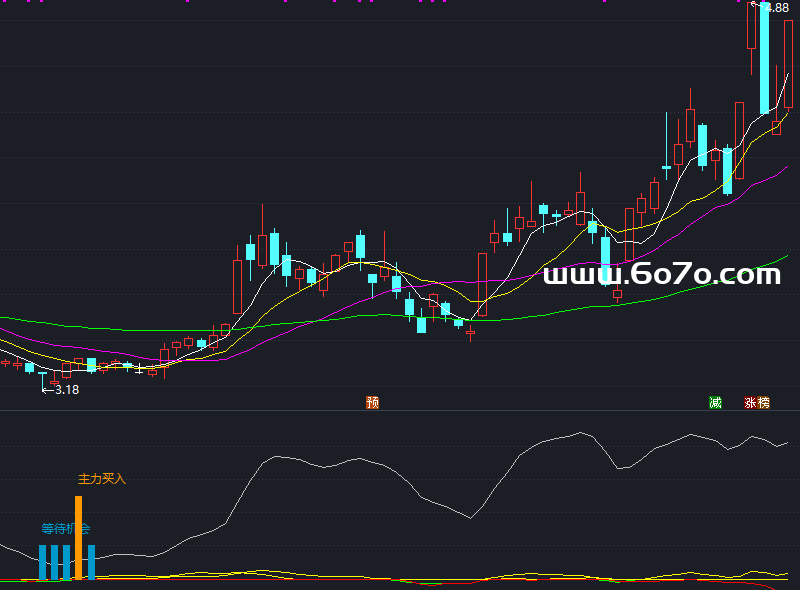Click the large cyan candle above the watermark
Image resolution: width=800 pixels, height=590 pixels.
(x=606, y=260)
